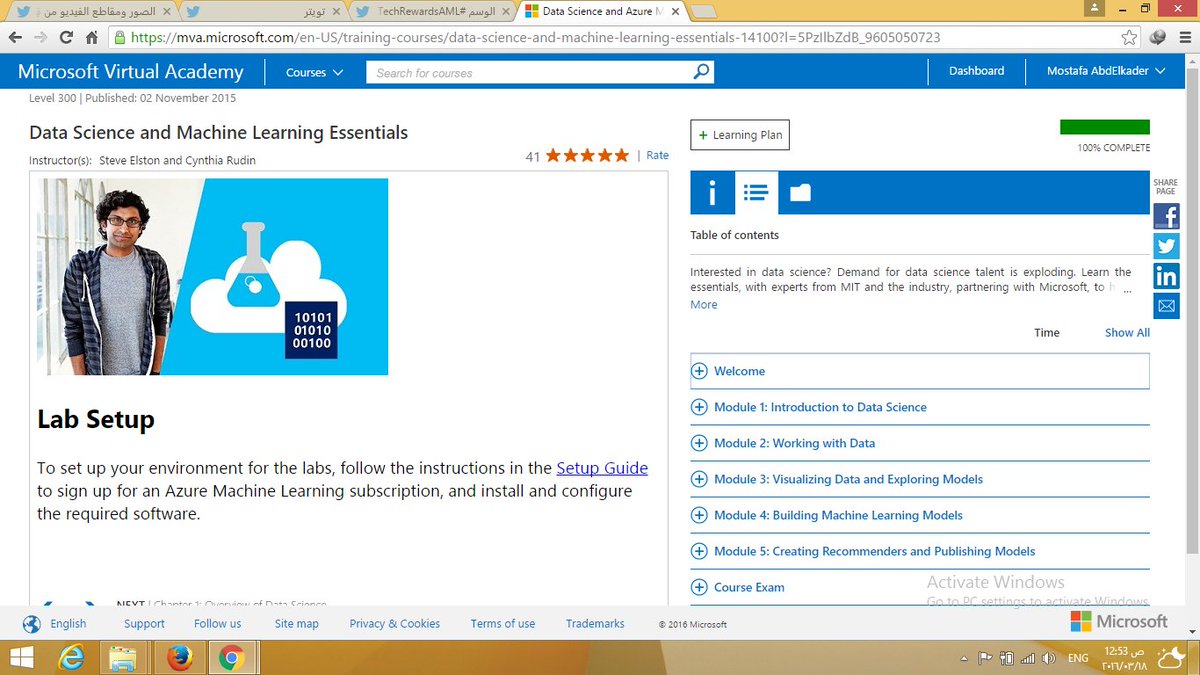
Task: Click the network signal tray icon
Action: tap(1026, 658)
